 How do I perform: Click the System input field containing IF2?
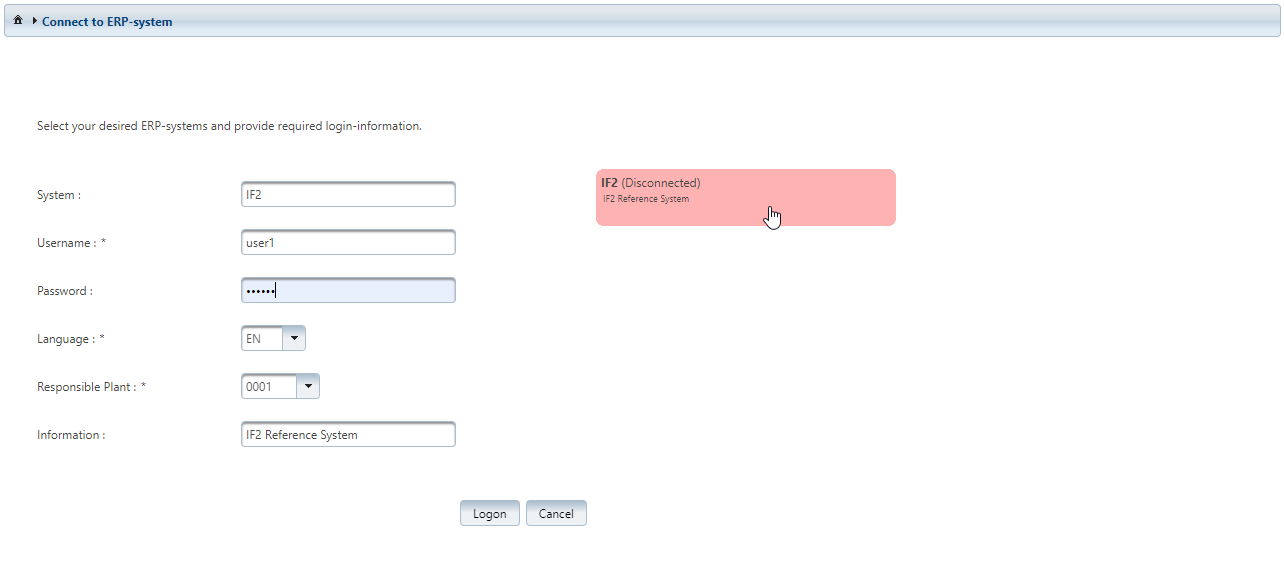(x=347, y=195)
